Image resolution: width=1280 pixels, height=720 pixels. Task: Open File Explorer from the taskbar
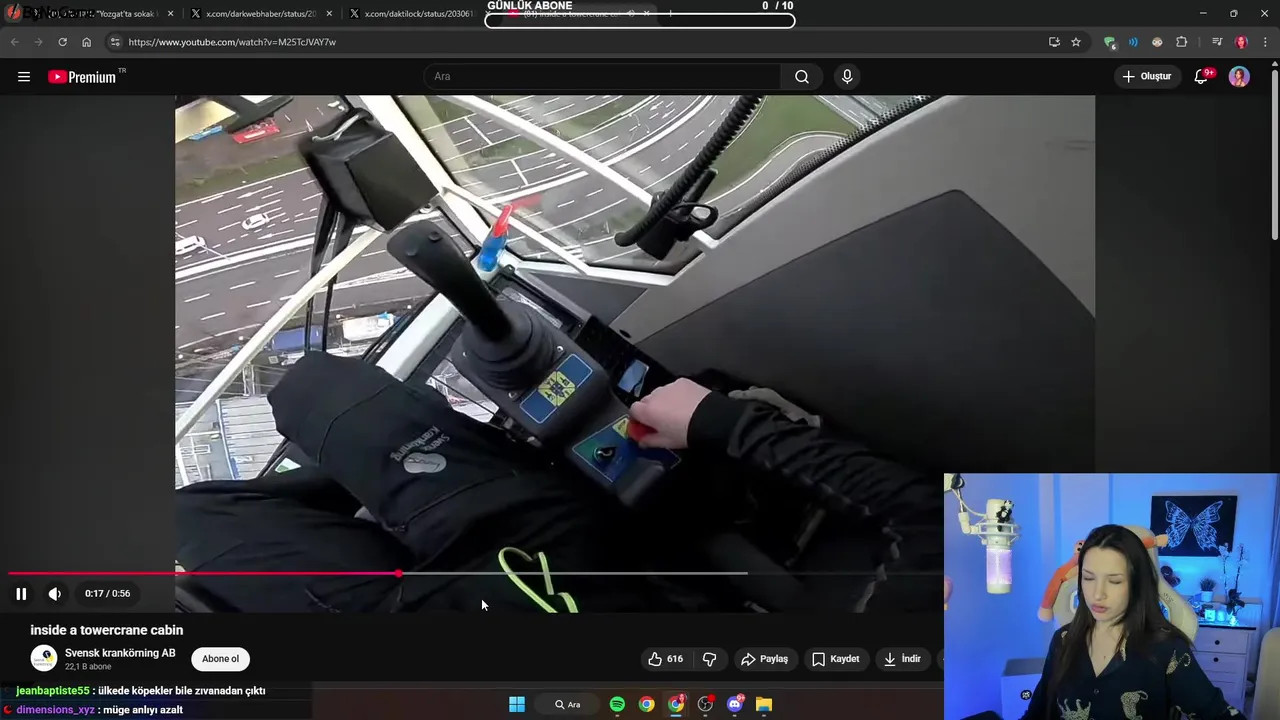tap(764, 704)
